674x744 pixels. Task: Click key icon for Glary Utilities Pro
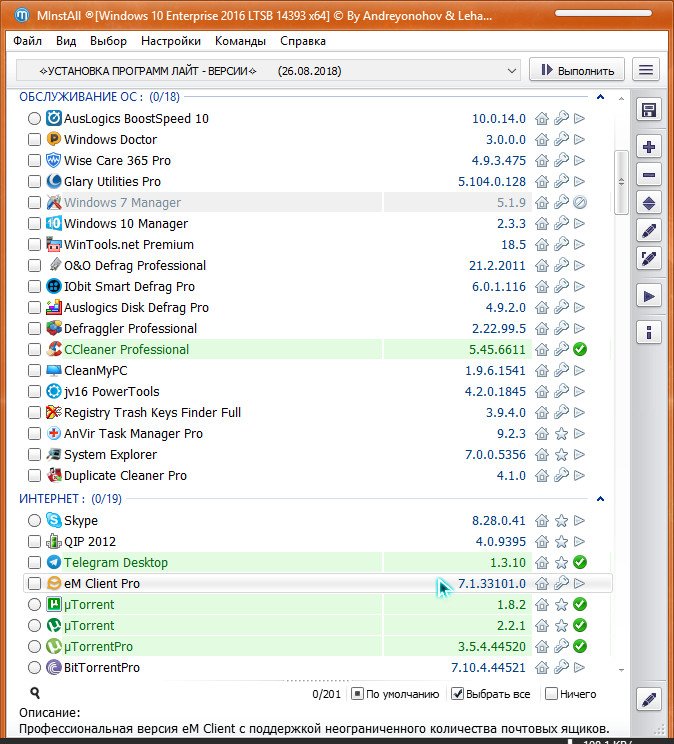(x=561, y=182)
